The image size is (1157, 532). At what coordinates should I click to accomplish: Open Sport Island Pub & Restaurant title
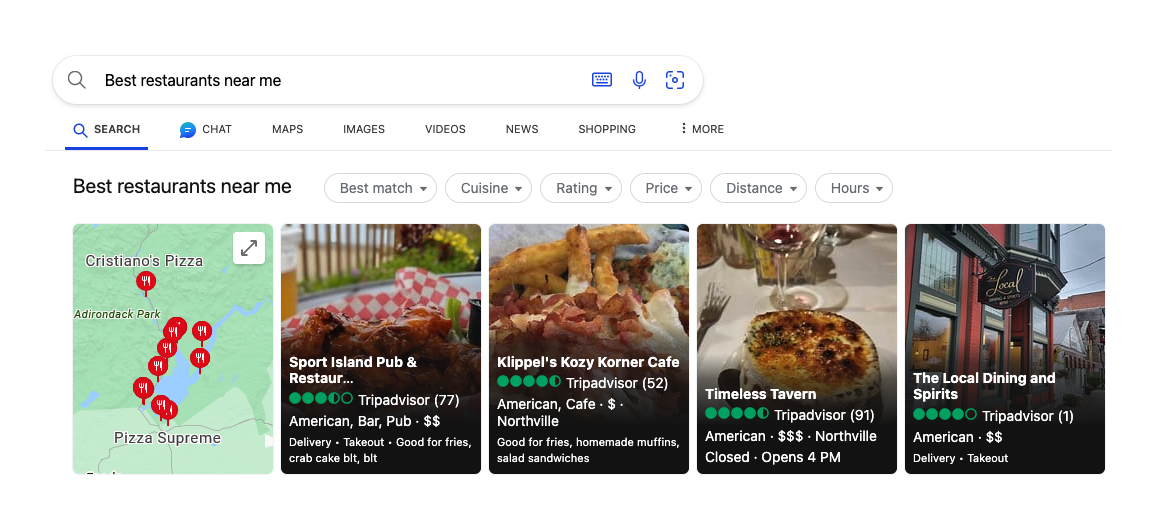coord(353,370)
